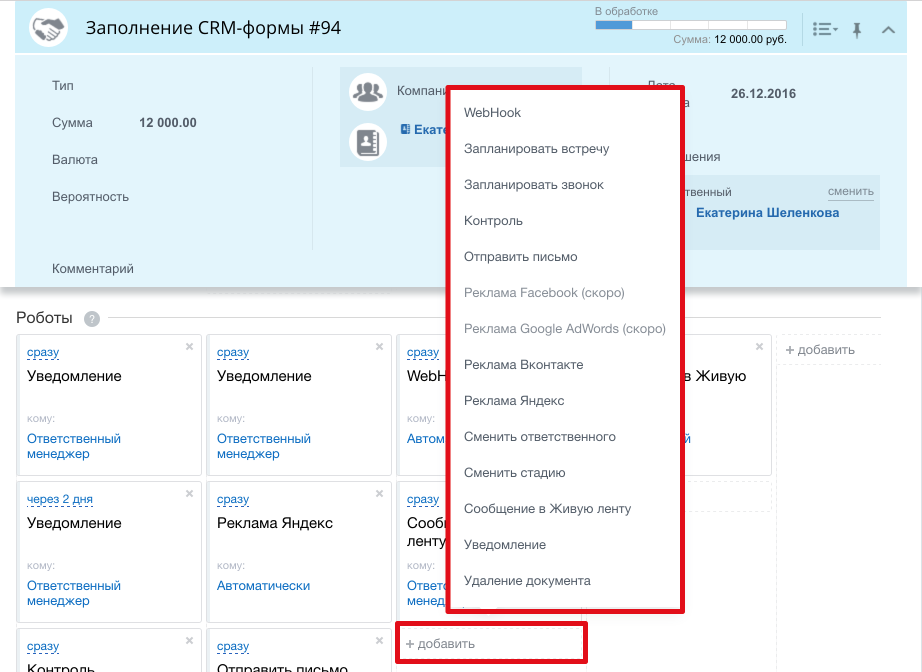
Task: Click deal title Заполнение CRM-формы #94
Action: coord(213,28)
